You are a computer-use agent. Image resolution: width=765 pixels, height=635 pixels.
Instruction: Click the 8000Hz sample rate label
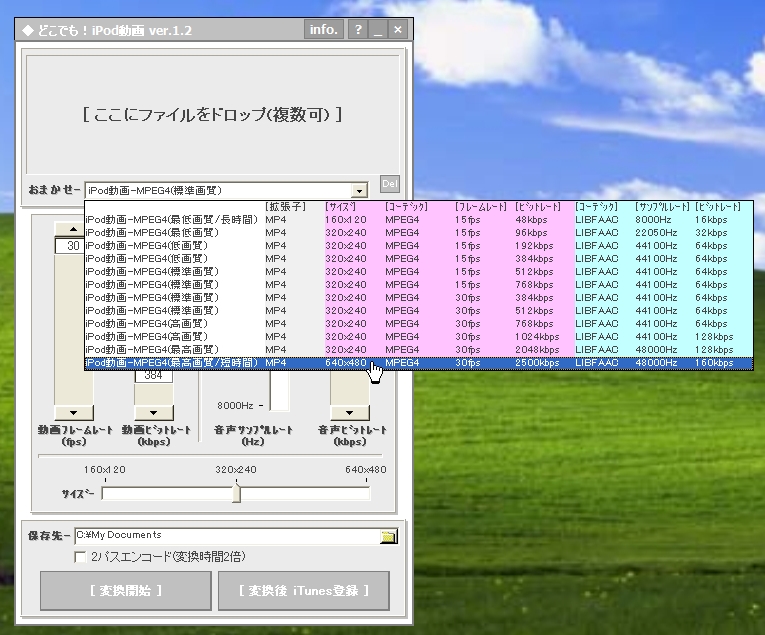(x=235, y=406)
